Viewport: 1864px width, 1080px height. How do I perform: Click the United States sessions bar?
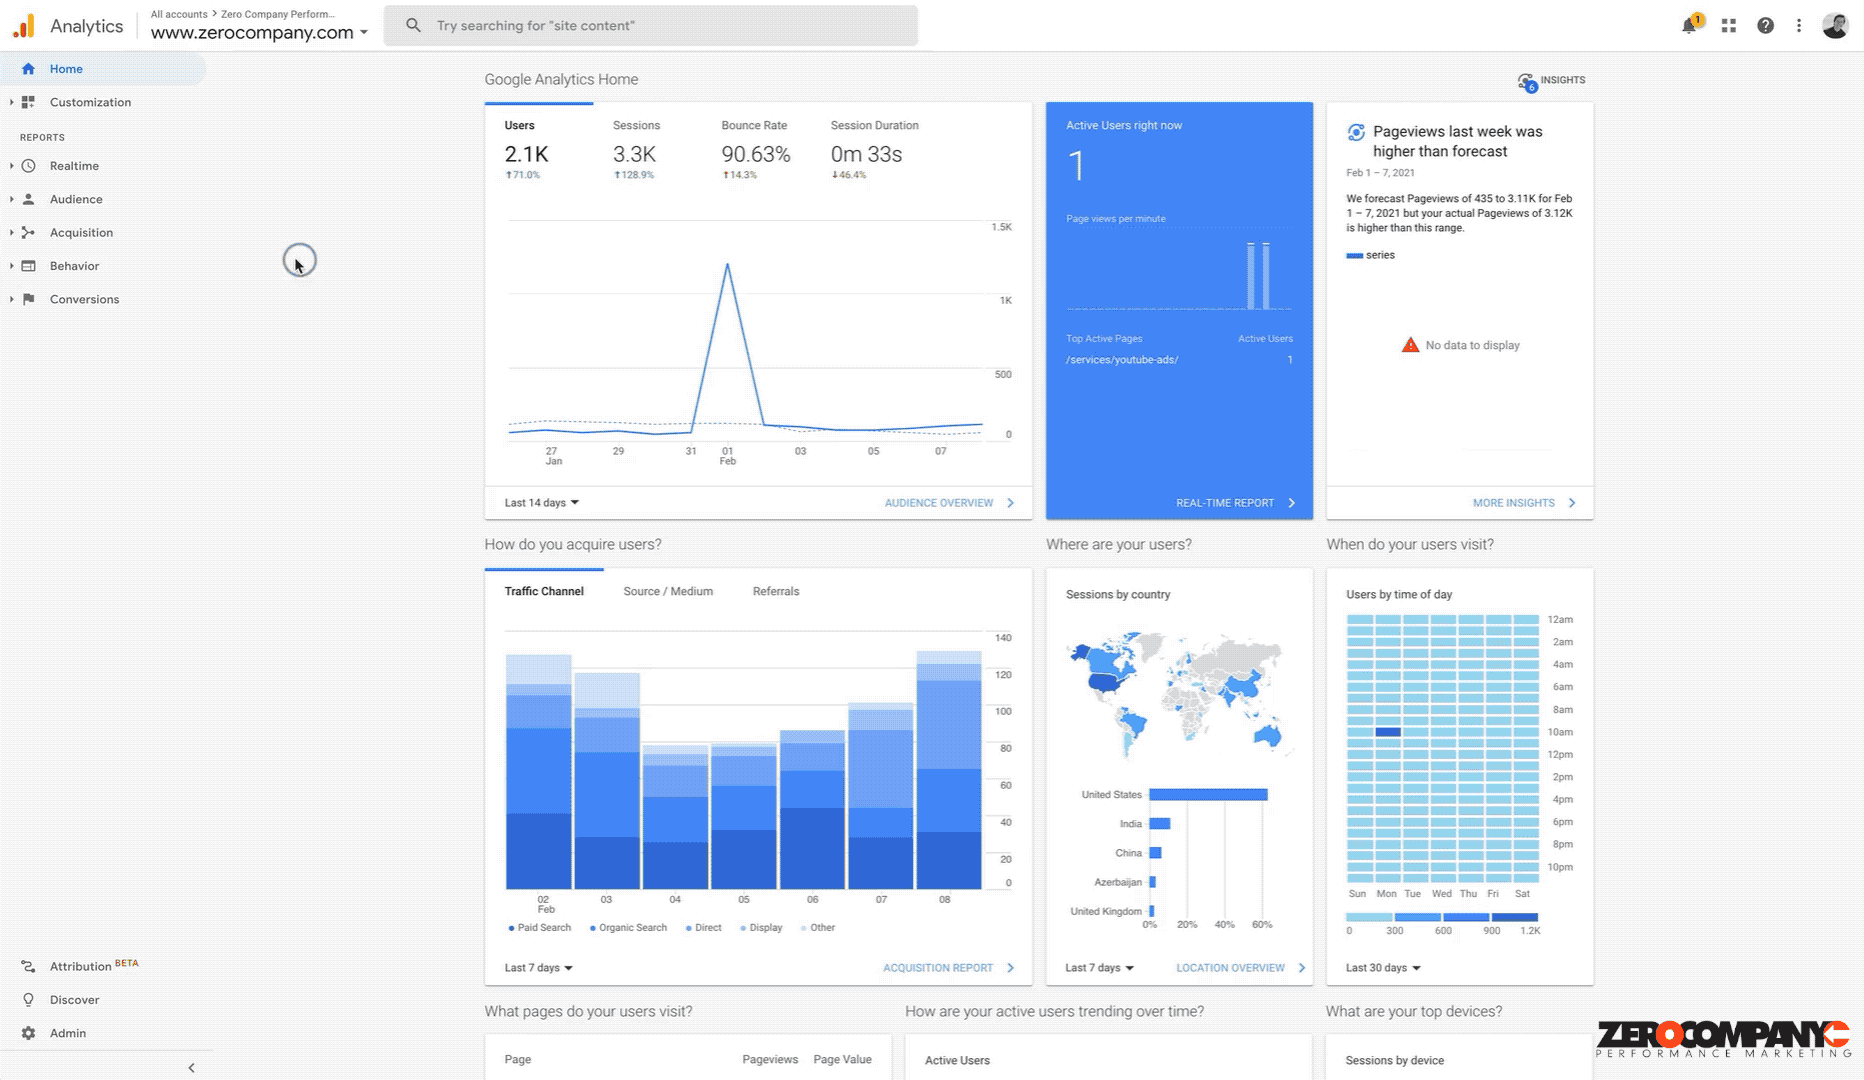(x=1208, y=795)
